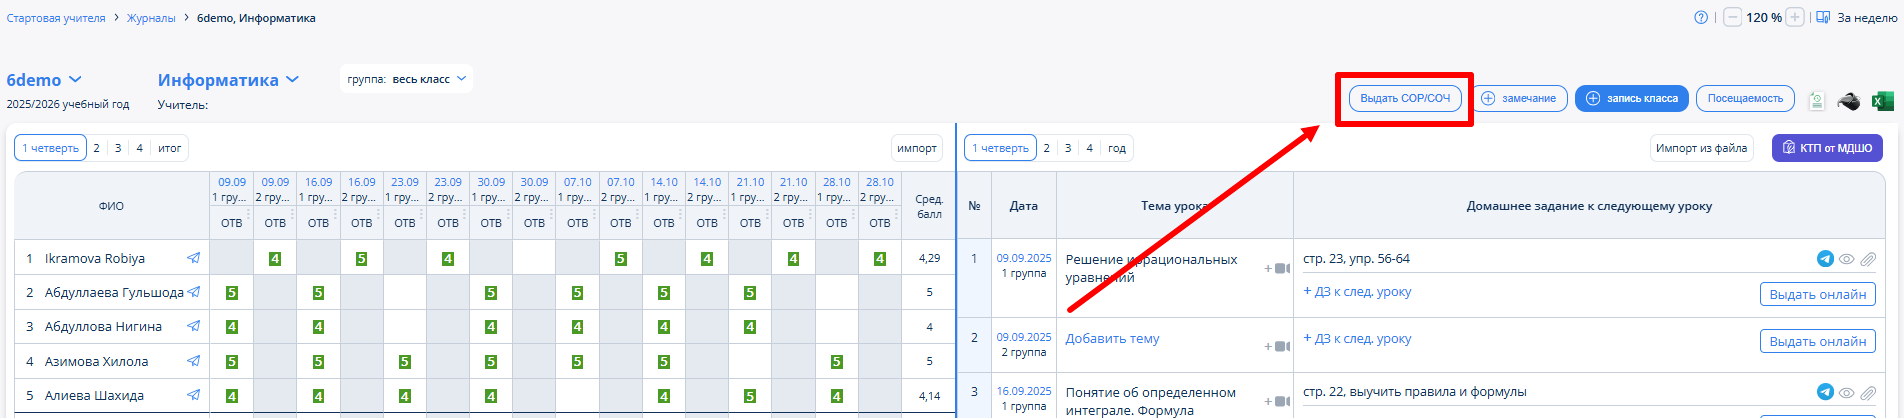
Task: Open the VR headset icon
Action: [x=1849, y=100]
